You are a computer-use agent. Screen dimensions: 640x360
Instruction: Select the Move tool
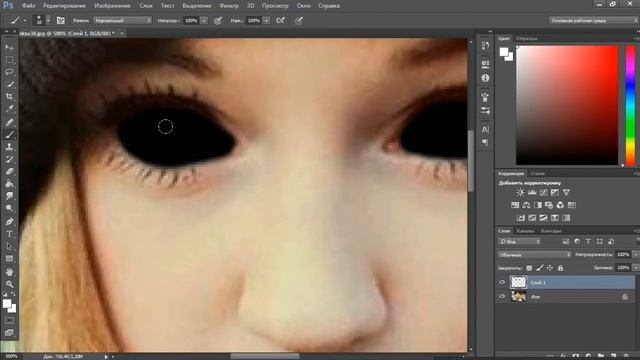(x=9, y=47)
